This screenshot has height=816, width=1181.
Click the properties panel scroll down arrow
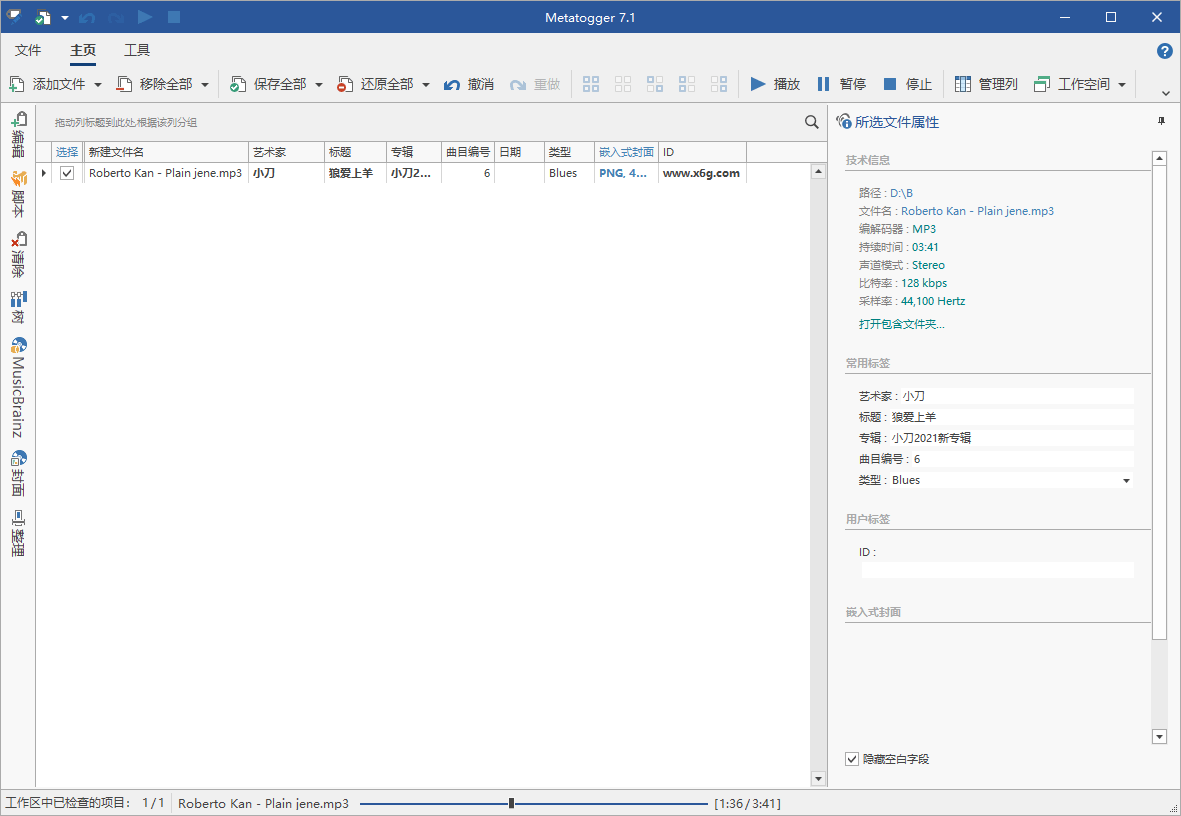[x=1159, y=737]
